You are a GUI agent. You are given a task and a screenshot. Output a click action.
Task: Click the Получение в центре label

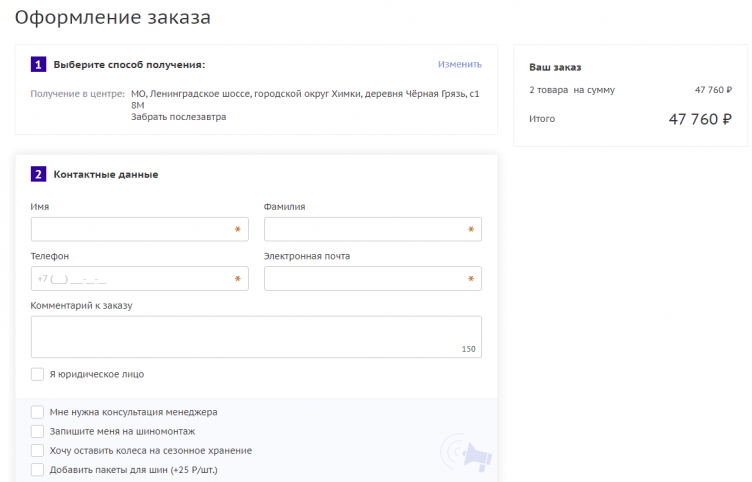(x=78, y=94)
